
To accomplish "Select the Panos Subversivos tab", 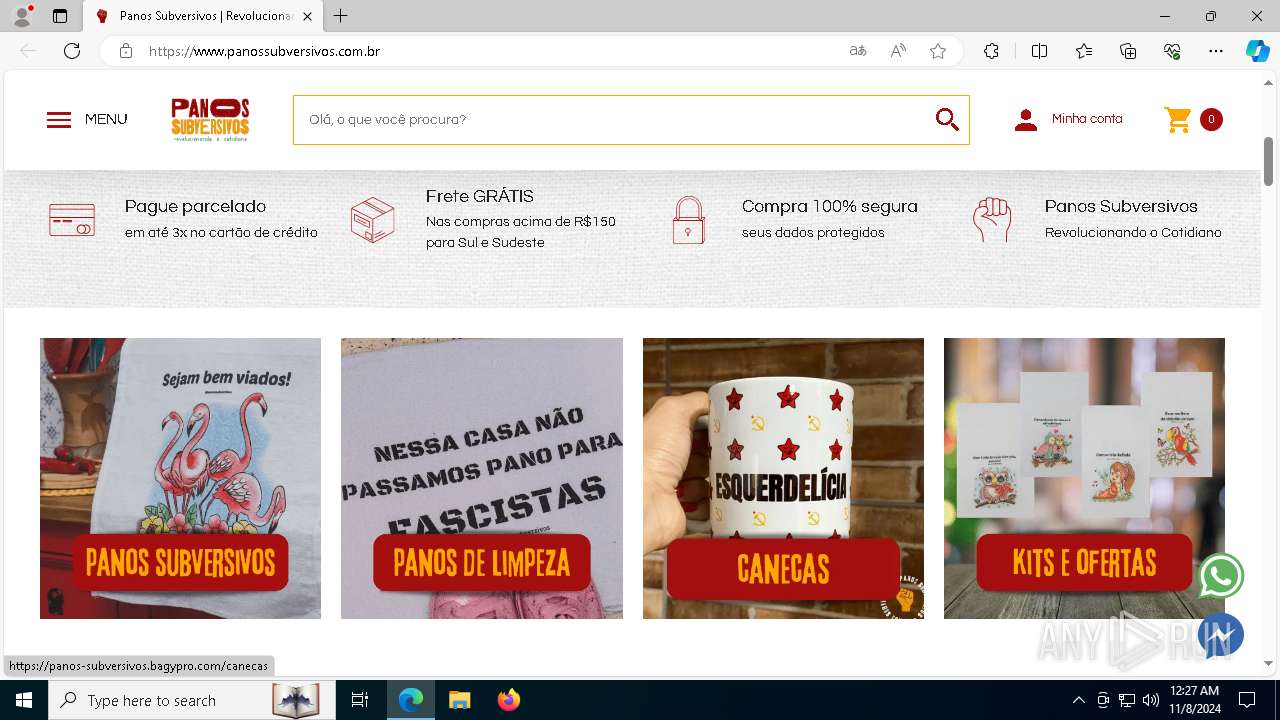I will [203, 16].
